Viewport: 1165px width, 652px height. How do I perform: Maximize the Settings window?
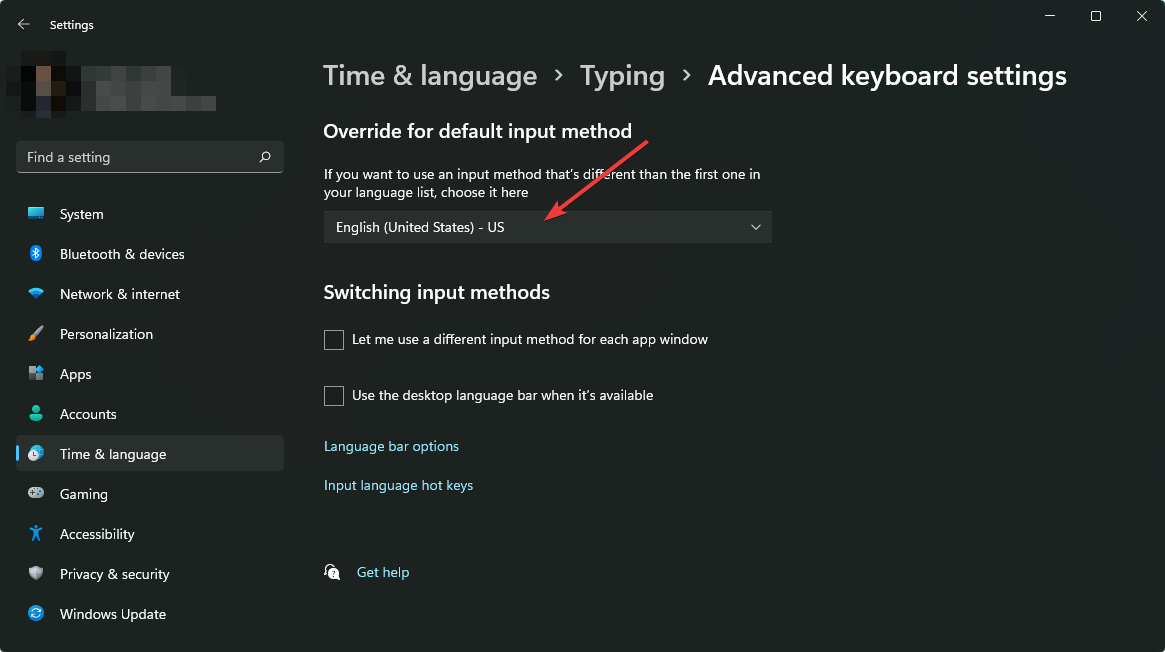(1095, 16)
